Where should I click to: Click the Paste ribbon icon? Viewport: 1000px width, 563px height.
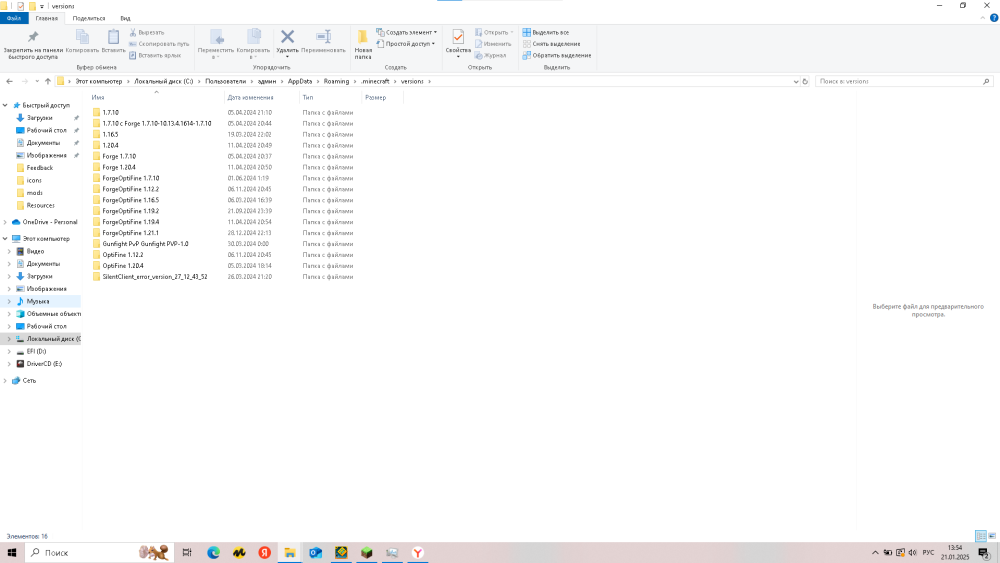(114, 41)
